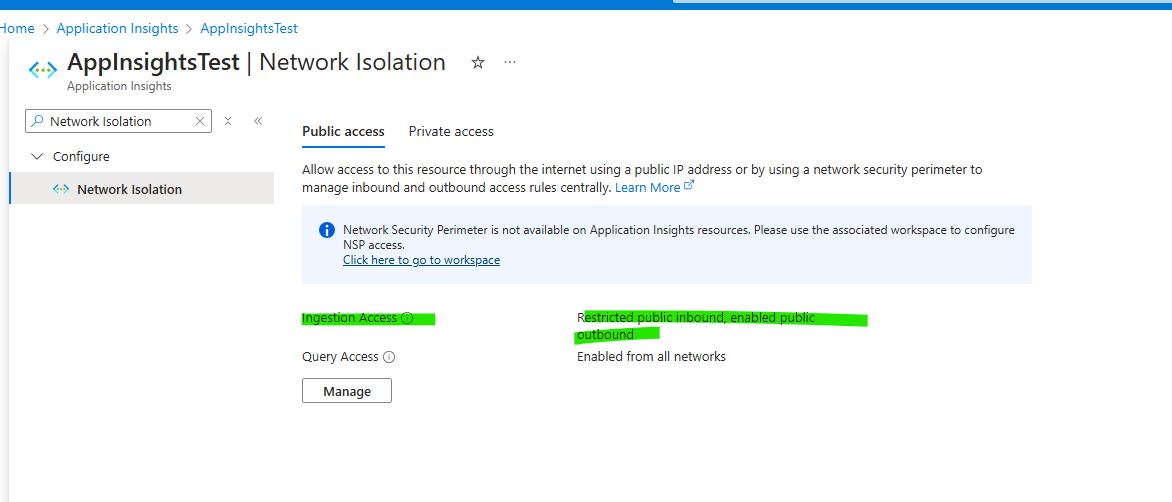Click the blue info icon in the banner
The image size is (1172, 502).
click(326, 231)
